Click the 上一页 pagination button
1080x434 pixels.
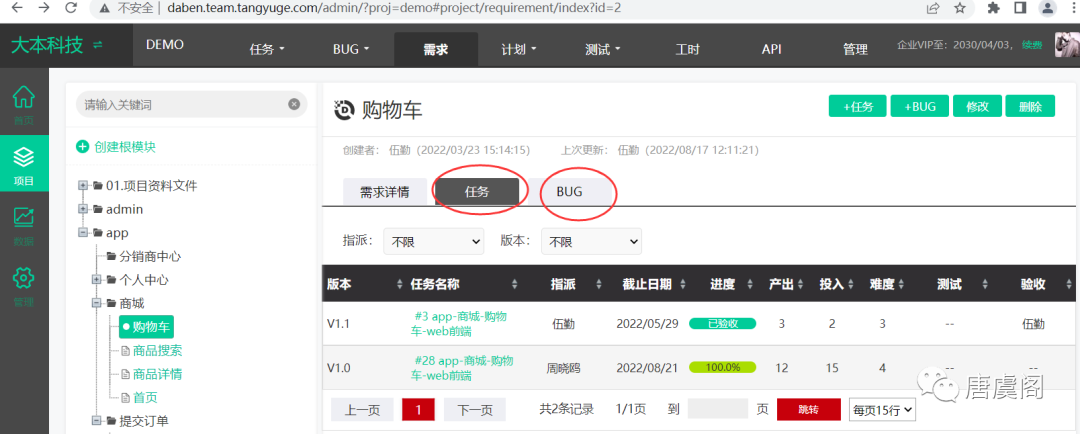(x=362, y=409)
